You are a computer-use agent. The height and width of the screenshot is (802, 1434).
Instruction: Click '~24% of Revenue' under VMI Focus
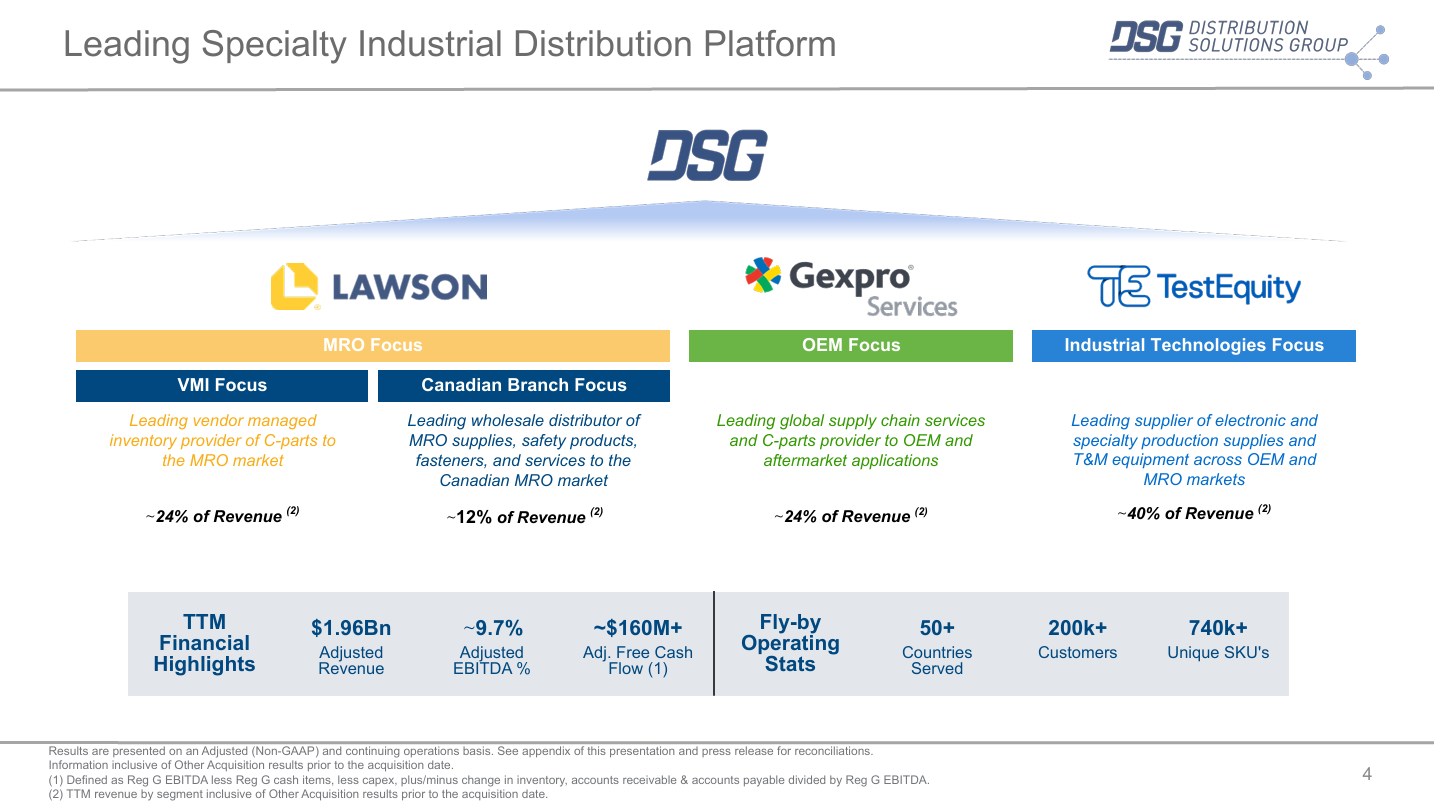[223, 515]
